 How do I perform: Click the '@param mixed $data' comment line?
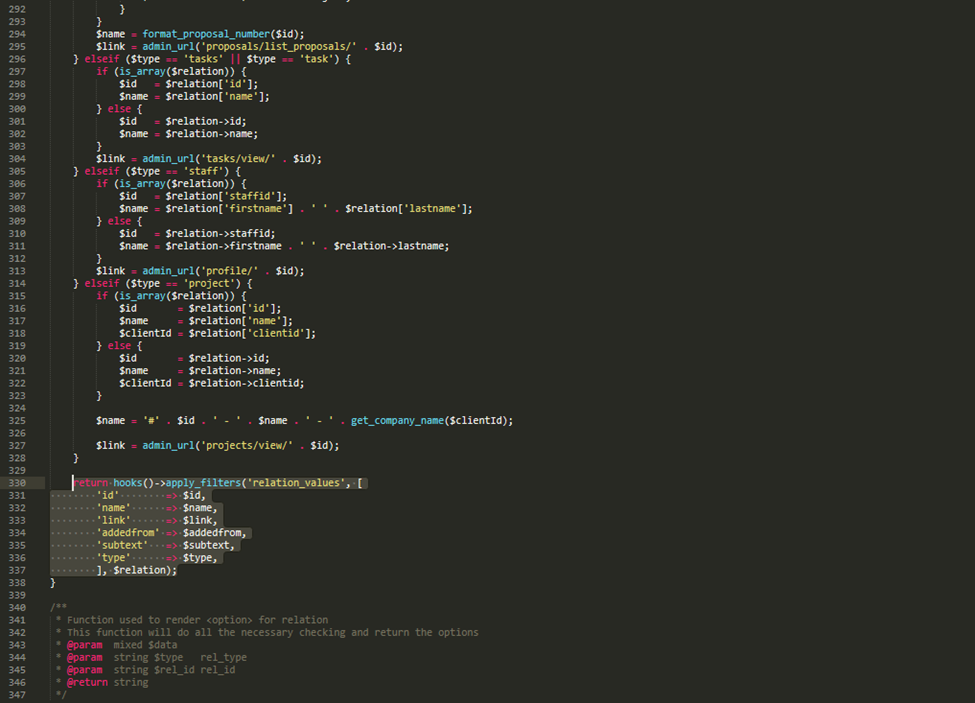[x=122, y=645]
